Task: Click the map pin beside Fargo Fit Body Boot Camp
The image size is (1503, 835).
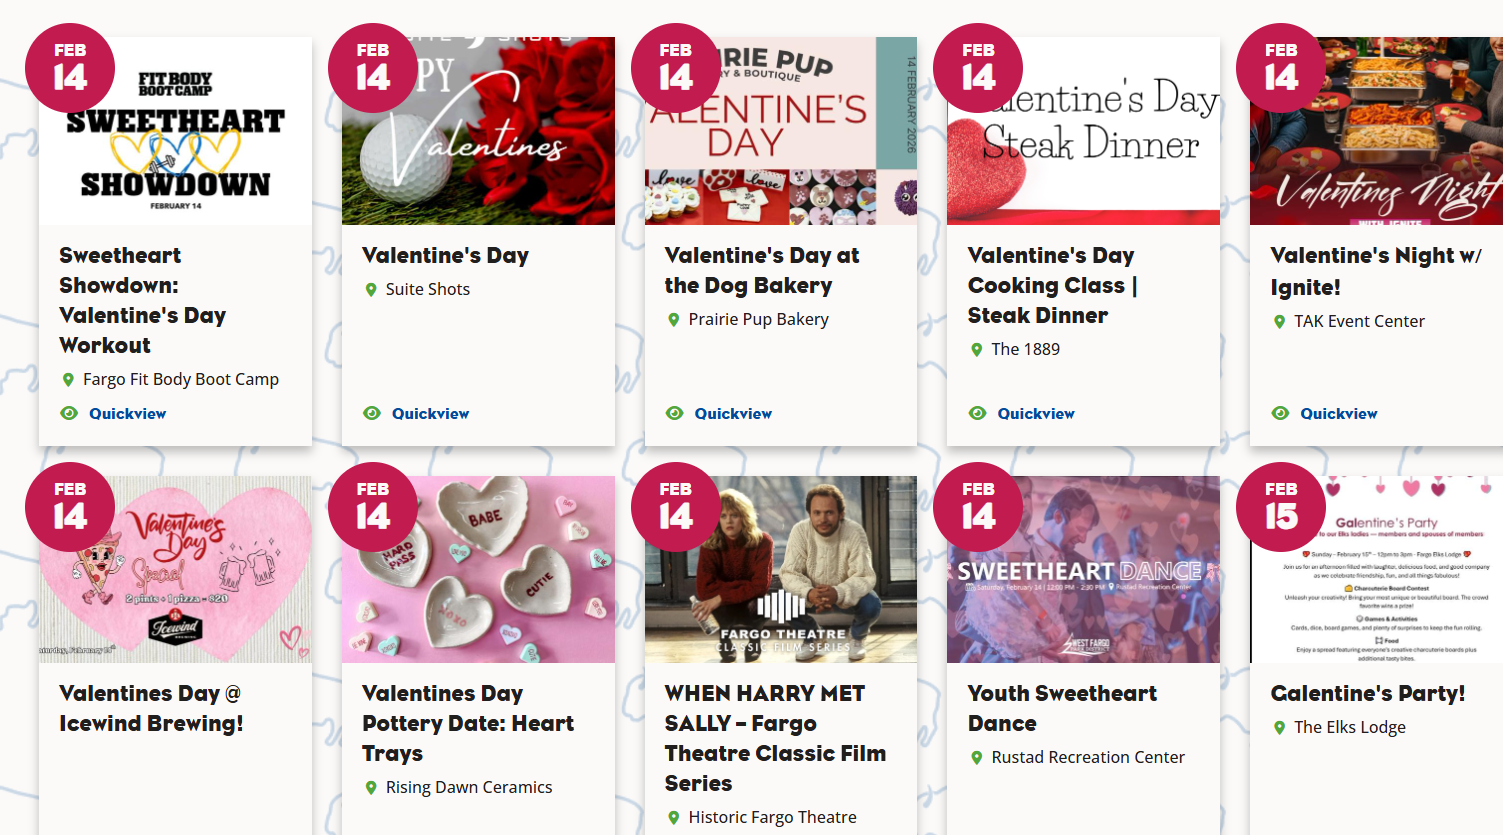Action: [68, 380]
